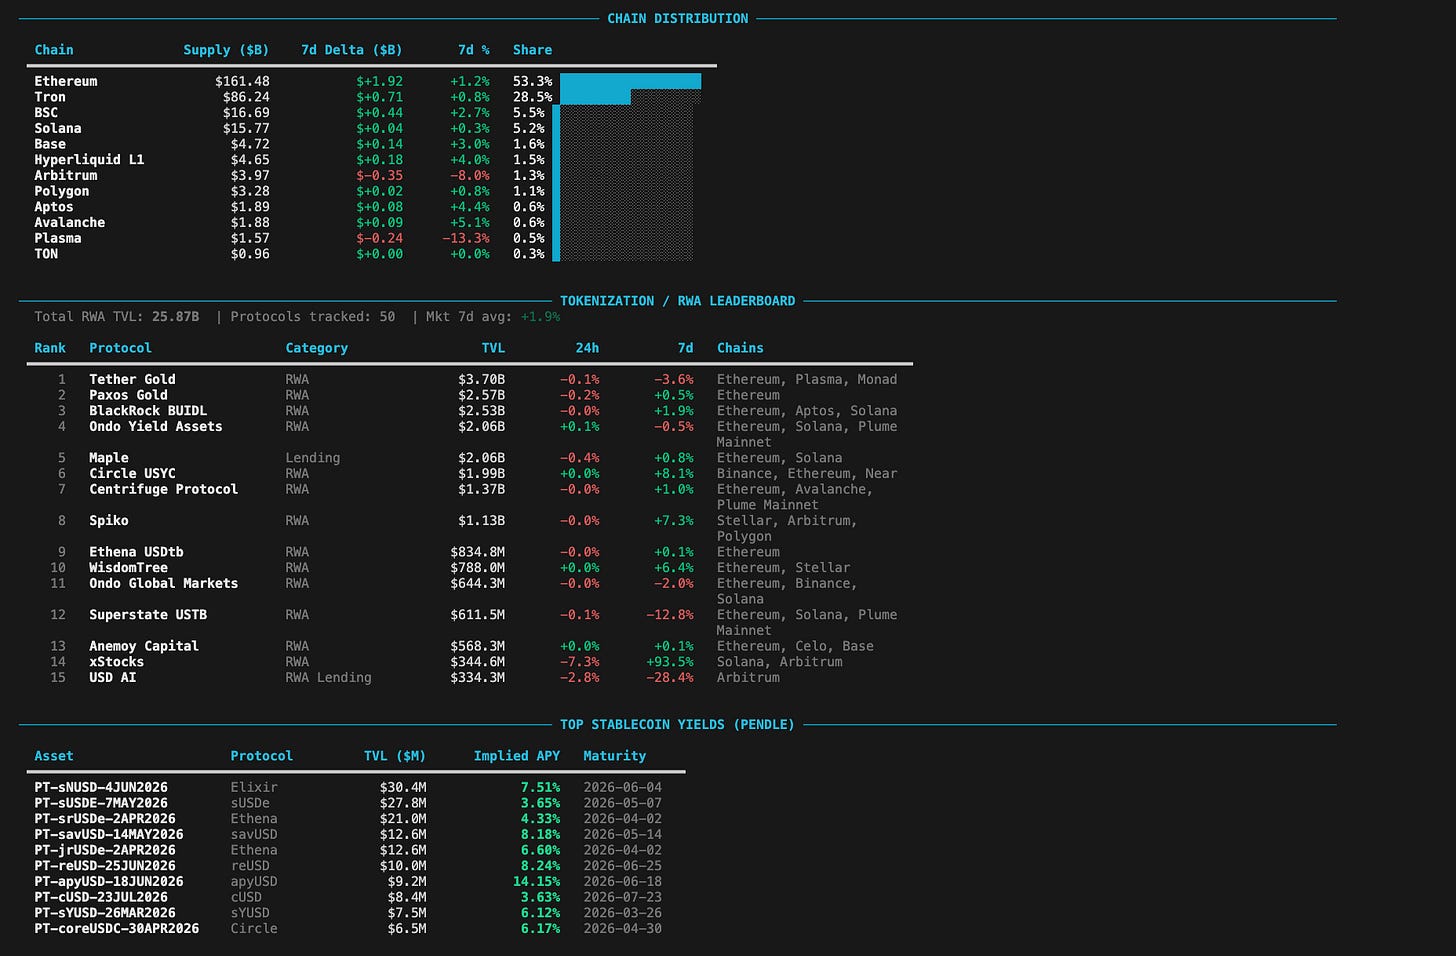Image resolution: width=1456 pixels, height=956 pixels.
Task: Click the Lending category for Maple
Action: click(313, 458)
